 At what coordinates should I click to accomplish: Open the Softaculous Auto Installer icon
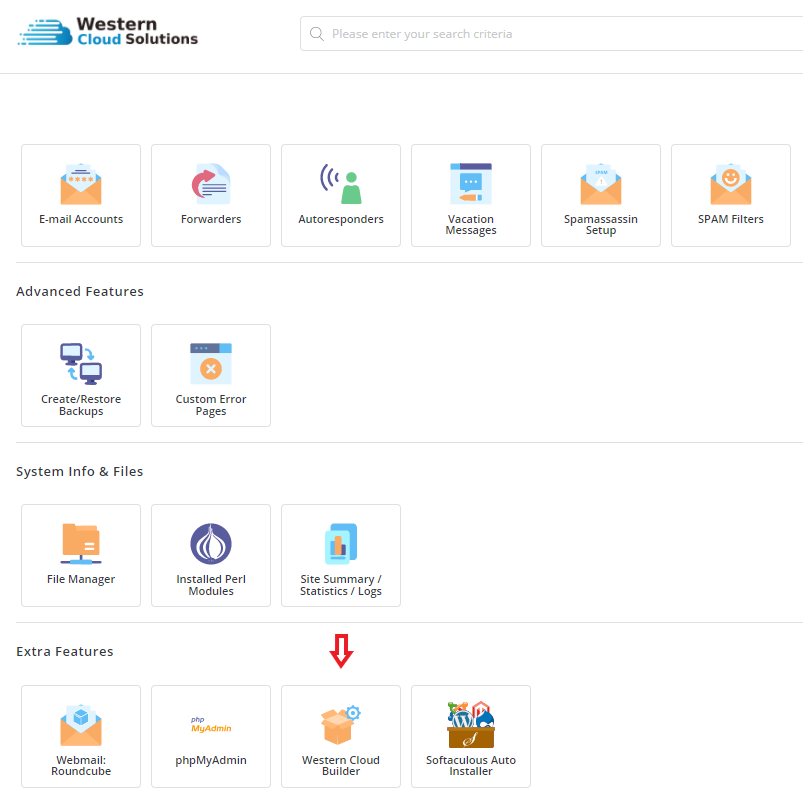[x=471, y=725]
